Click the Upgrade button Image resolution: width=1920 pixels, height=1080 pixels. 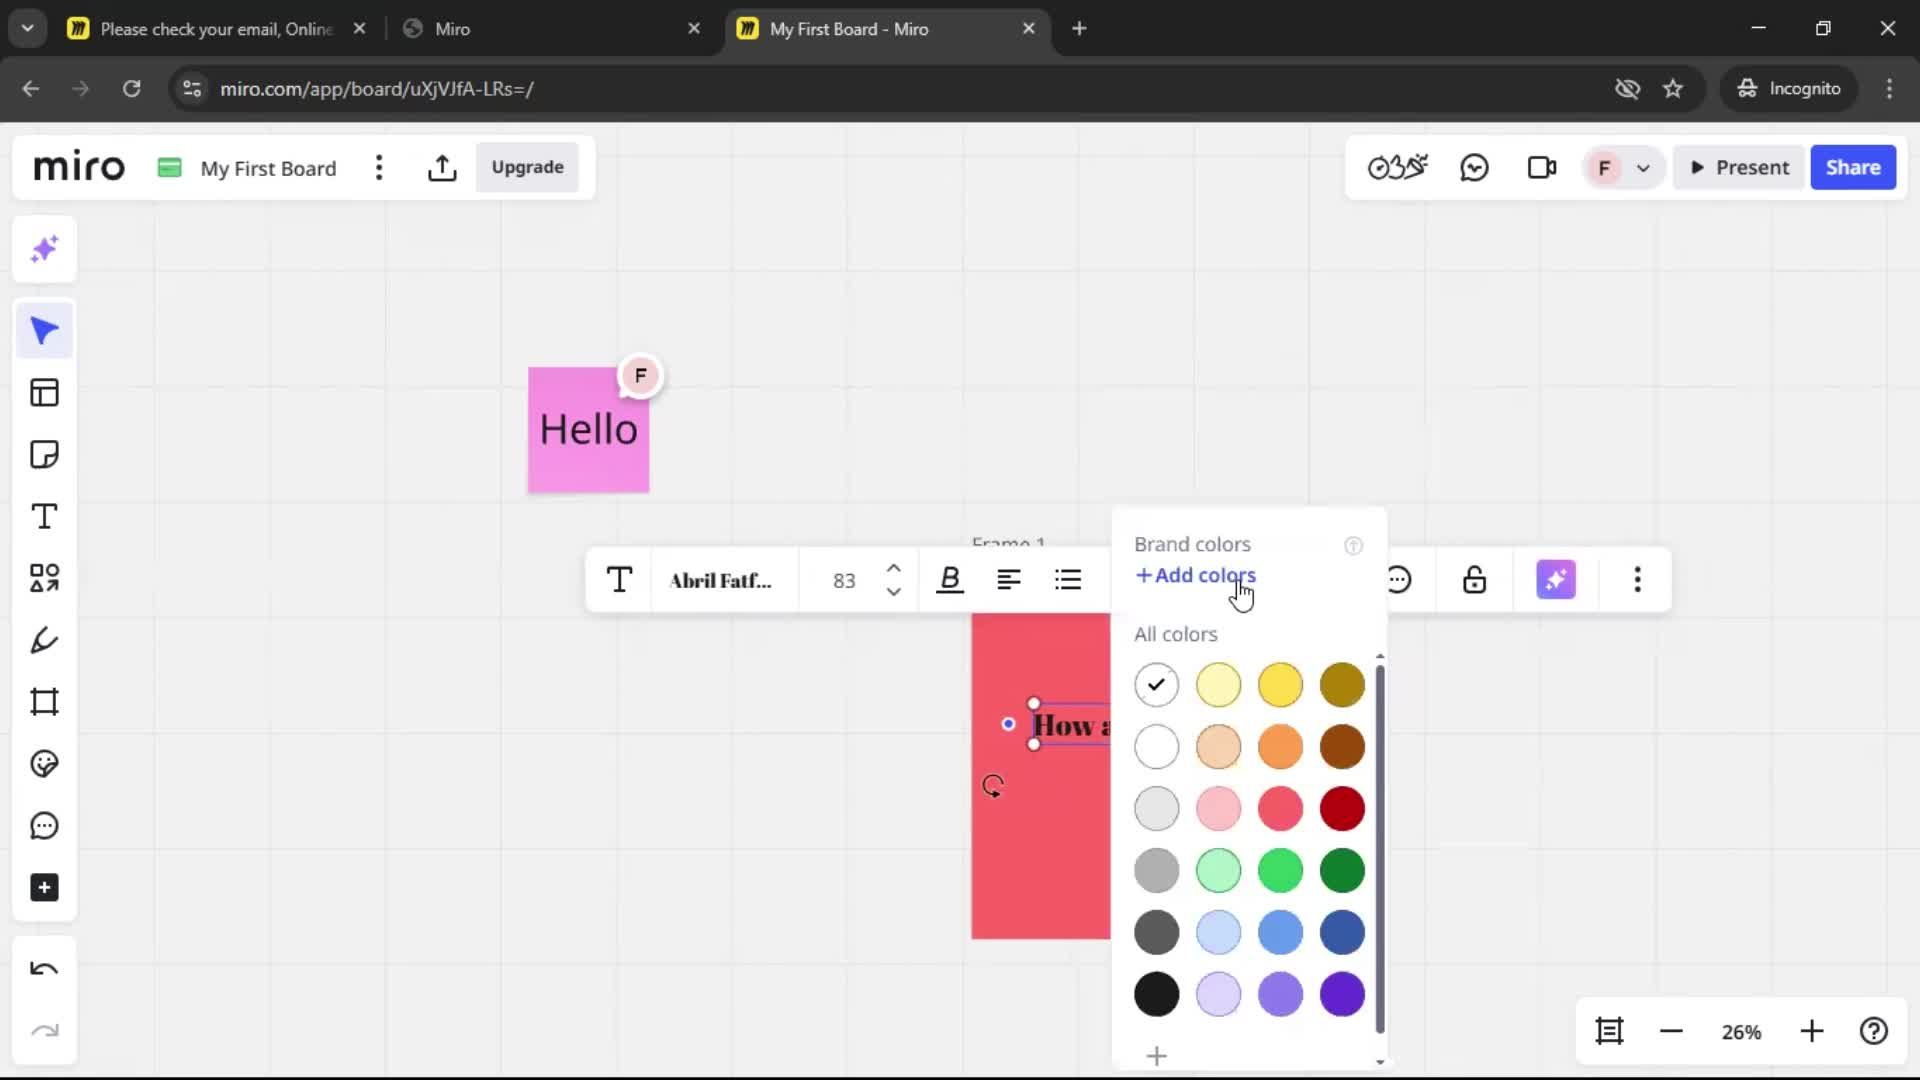pos(527,168)
